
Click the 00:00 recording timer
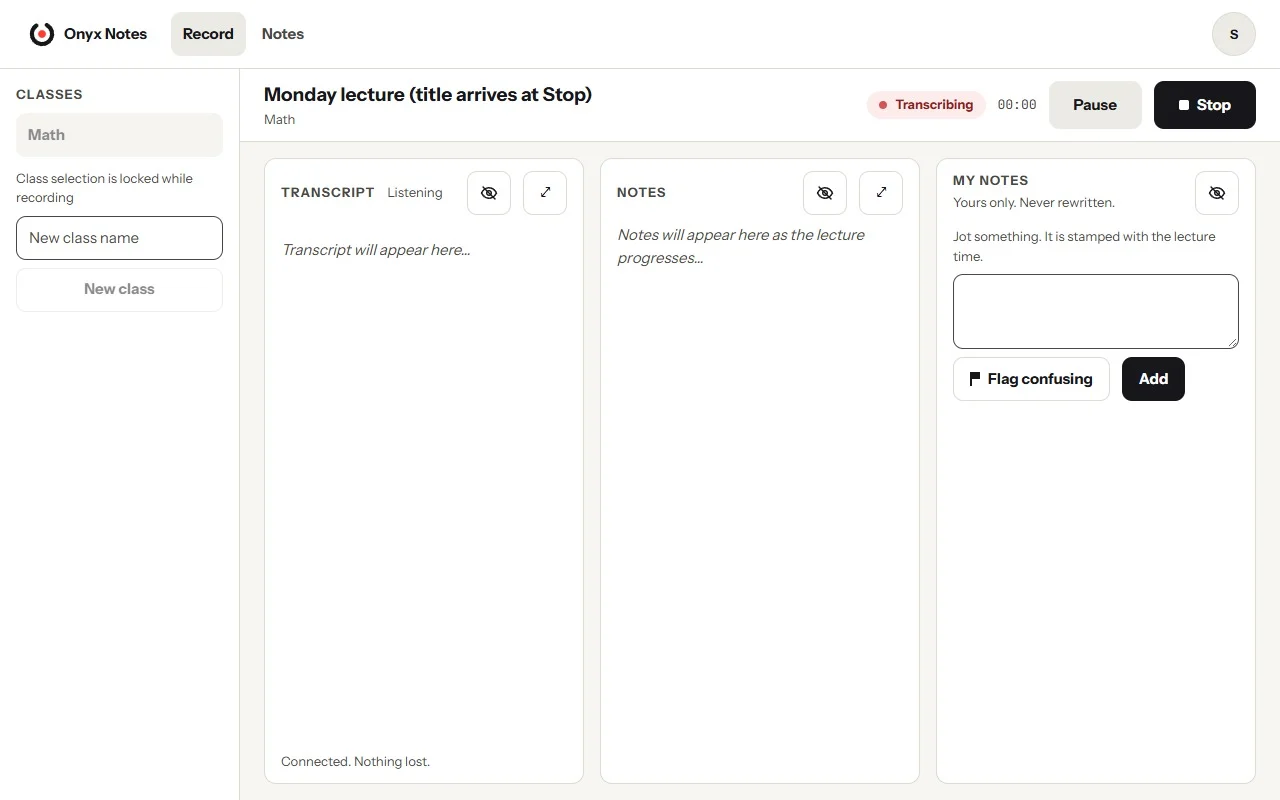(x=1017, y=105)
